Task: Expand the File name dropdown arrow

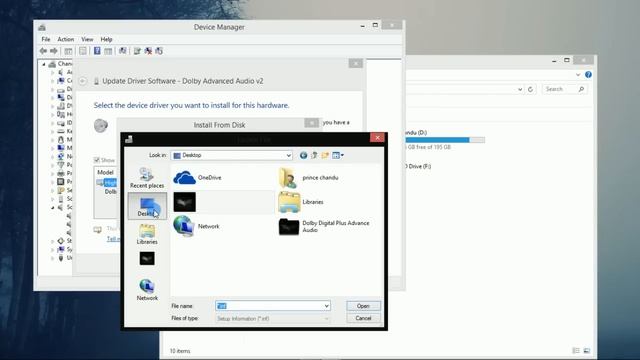Action: click(x=327, y=306)
